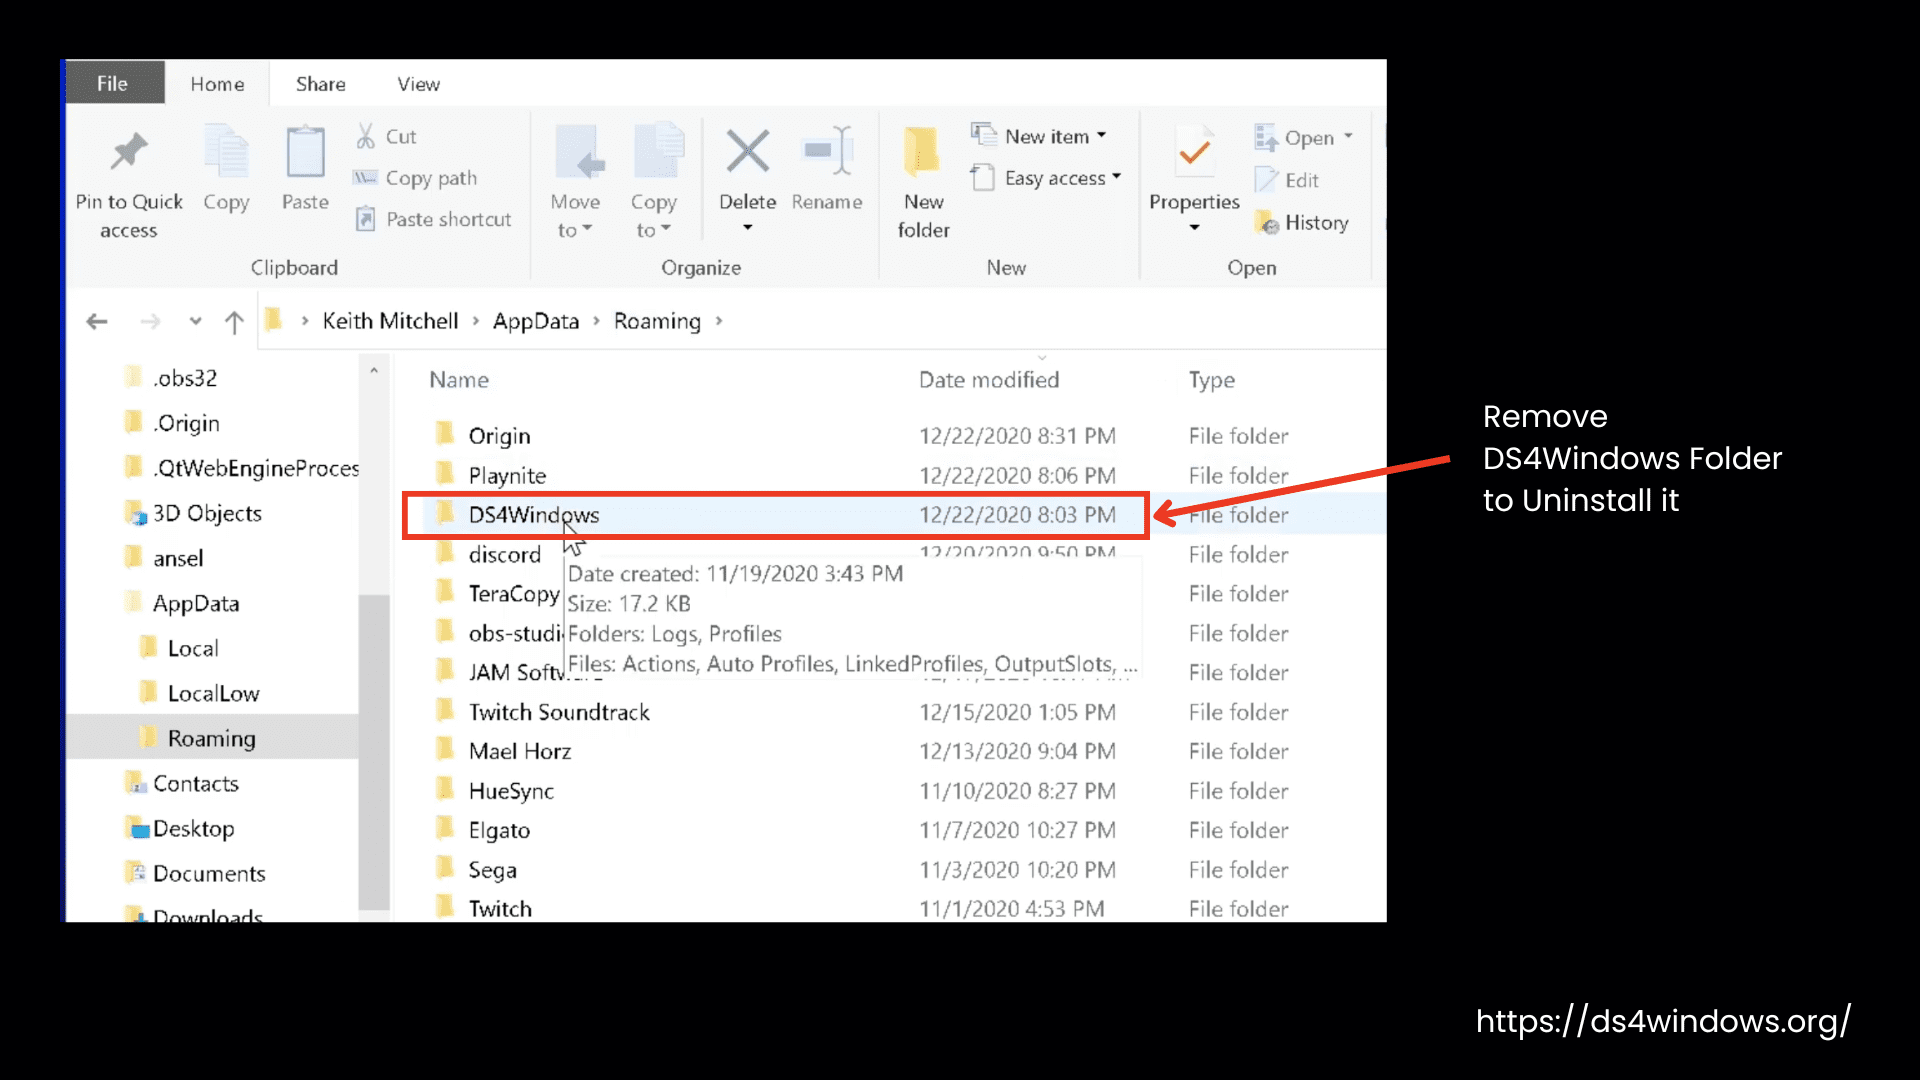Expand the Move to dropdown arrow
This screenshot has width=1920, height=1080.
point(588,229)
